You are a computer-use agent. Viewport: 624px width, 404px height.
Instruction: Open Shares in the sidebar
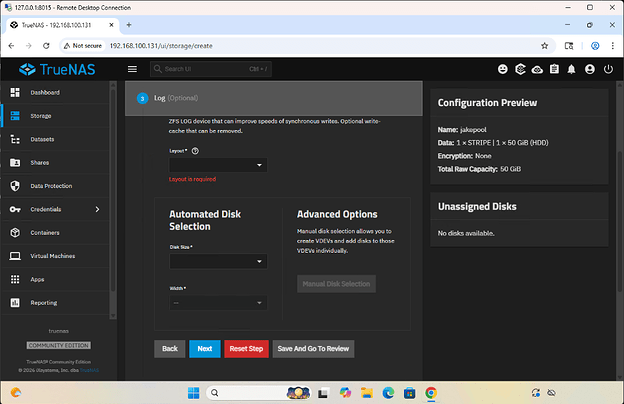point(55,162)
